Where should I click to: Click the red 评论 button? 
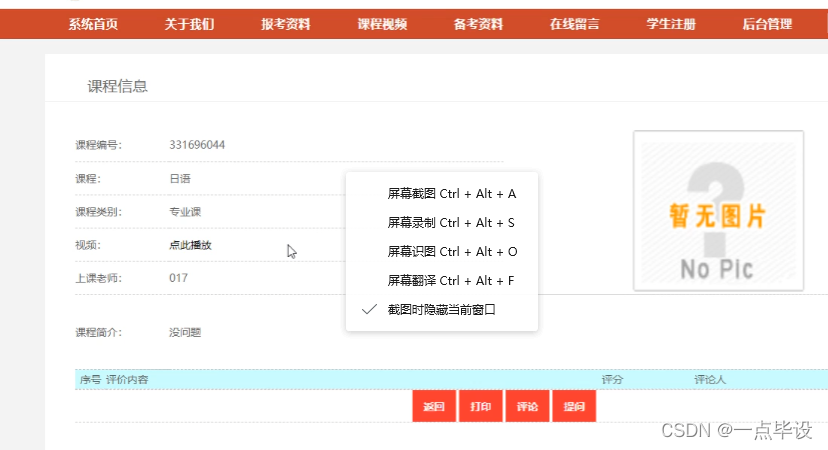(527, 406)
